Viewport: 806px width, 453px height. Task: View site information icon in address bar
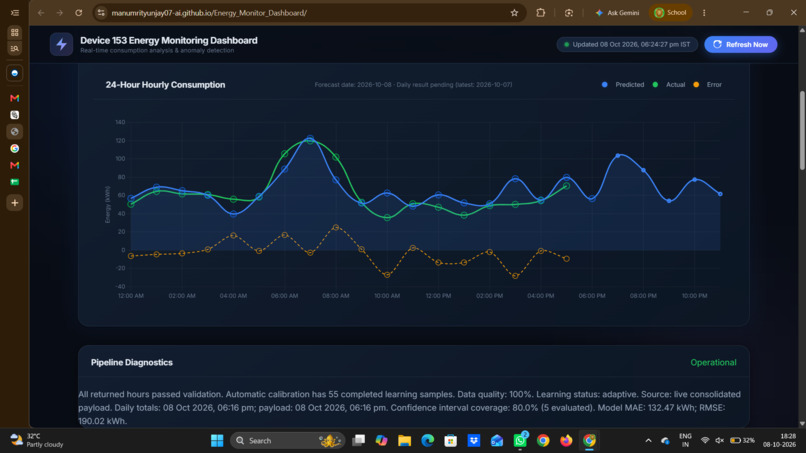point(101,13)
